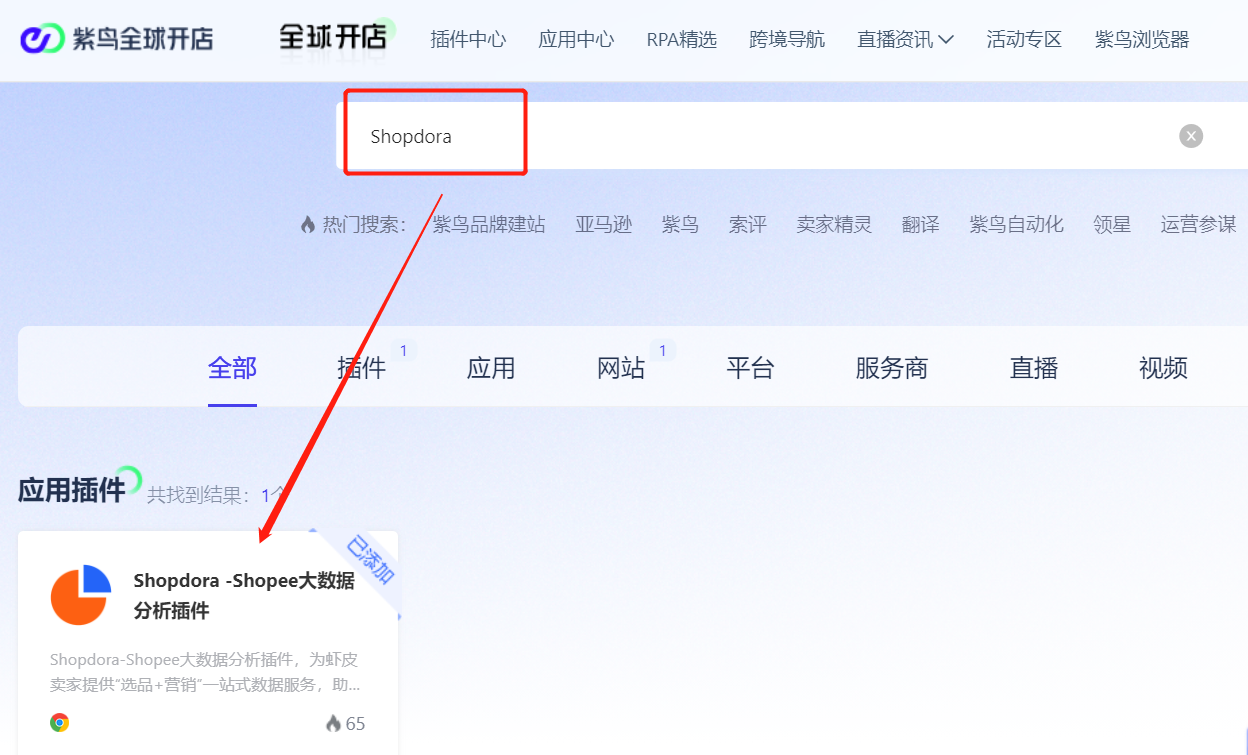Search hot keyword 紫鸟自动化
The width and height of the screenshot is (1248, 755).
[x=1017, y=224]
